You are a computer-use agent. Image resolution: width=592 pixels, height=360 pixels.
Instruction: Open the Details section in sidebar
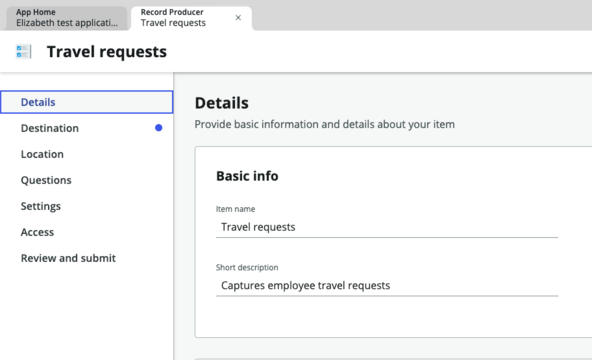pyautogui.click(x=87, y=102)
